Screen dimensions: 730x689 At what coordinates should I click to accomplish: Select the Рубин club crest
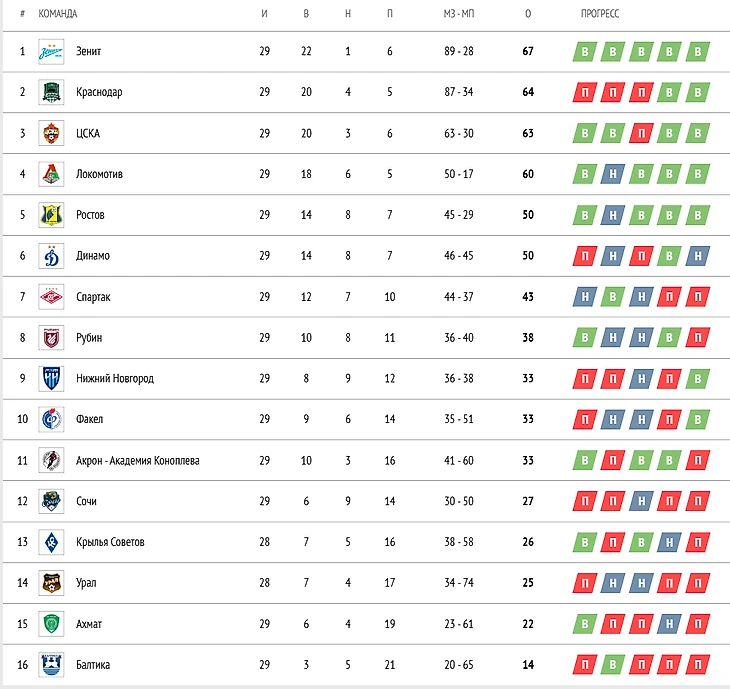click(51, 338)
